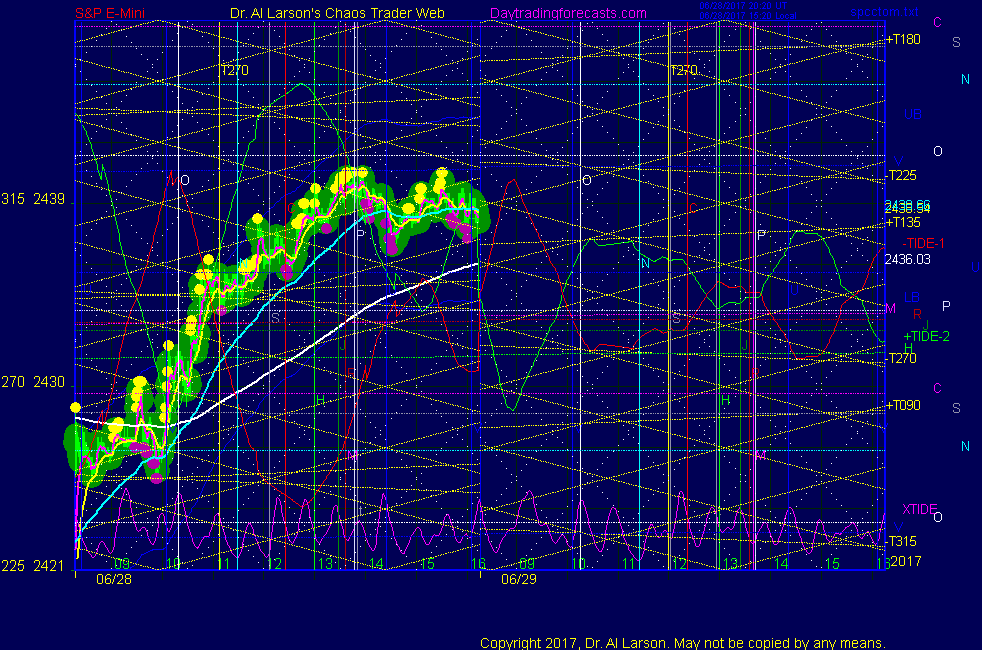Click the T270 label in 06/28 session
Viewport: 982px width, 650px height.
point(235,70)
